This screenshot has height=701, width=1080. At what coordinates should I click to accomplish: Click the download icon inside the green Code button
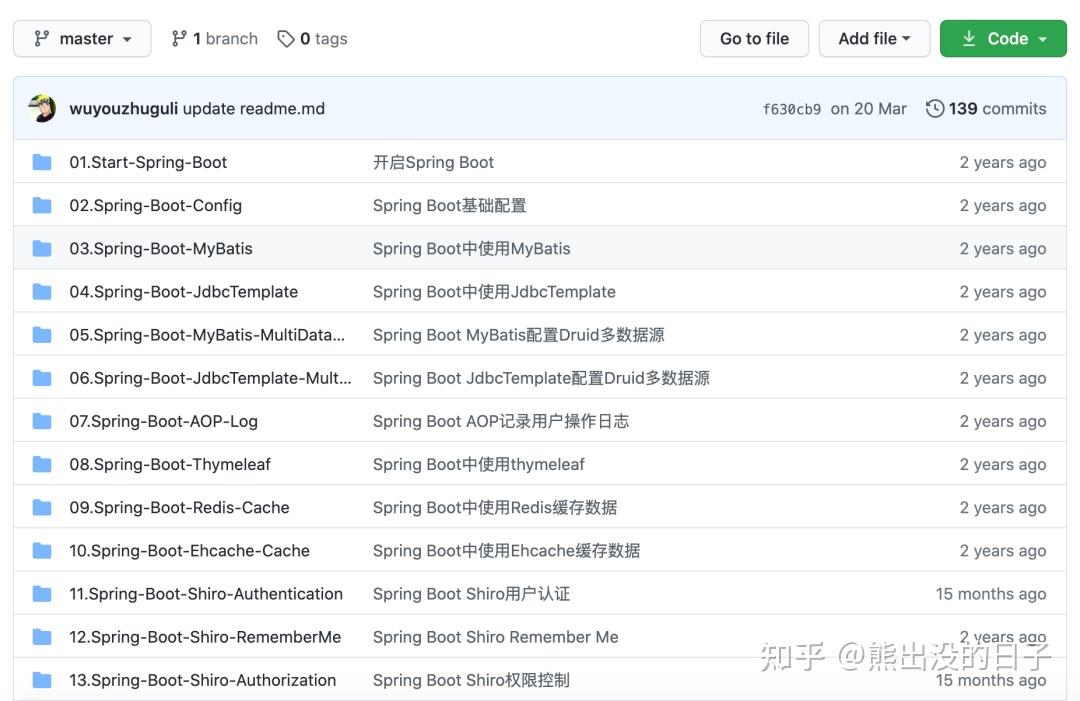pos(968,38)
